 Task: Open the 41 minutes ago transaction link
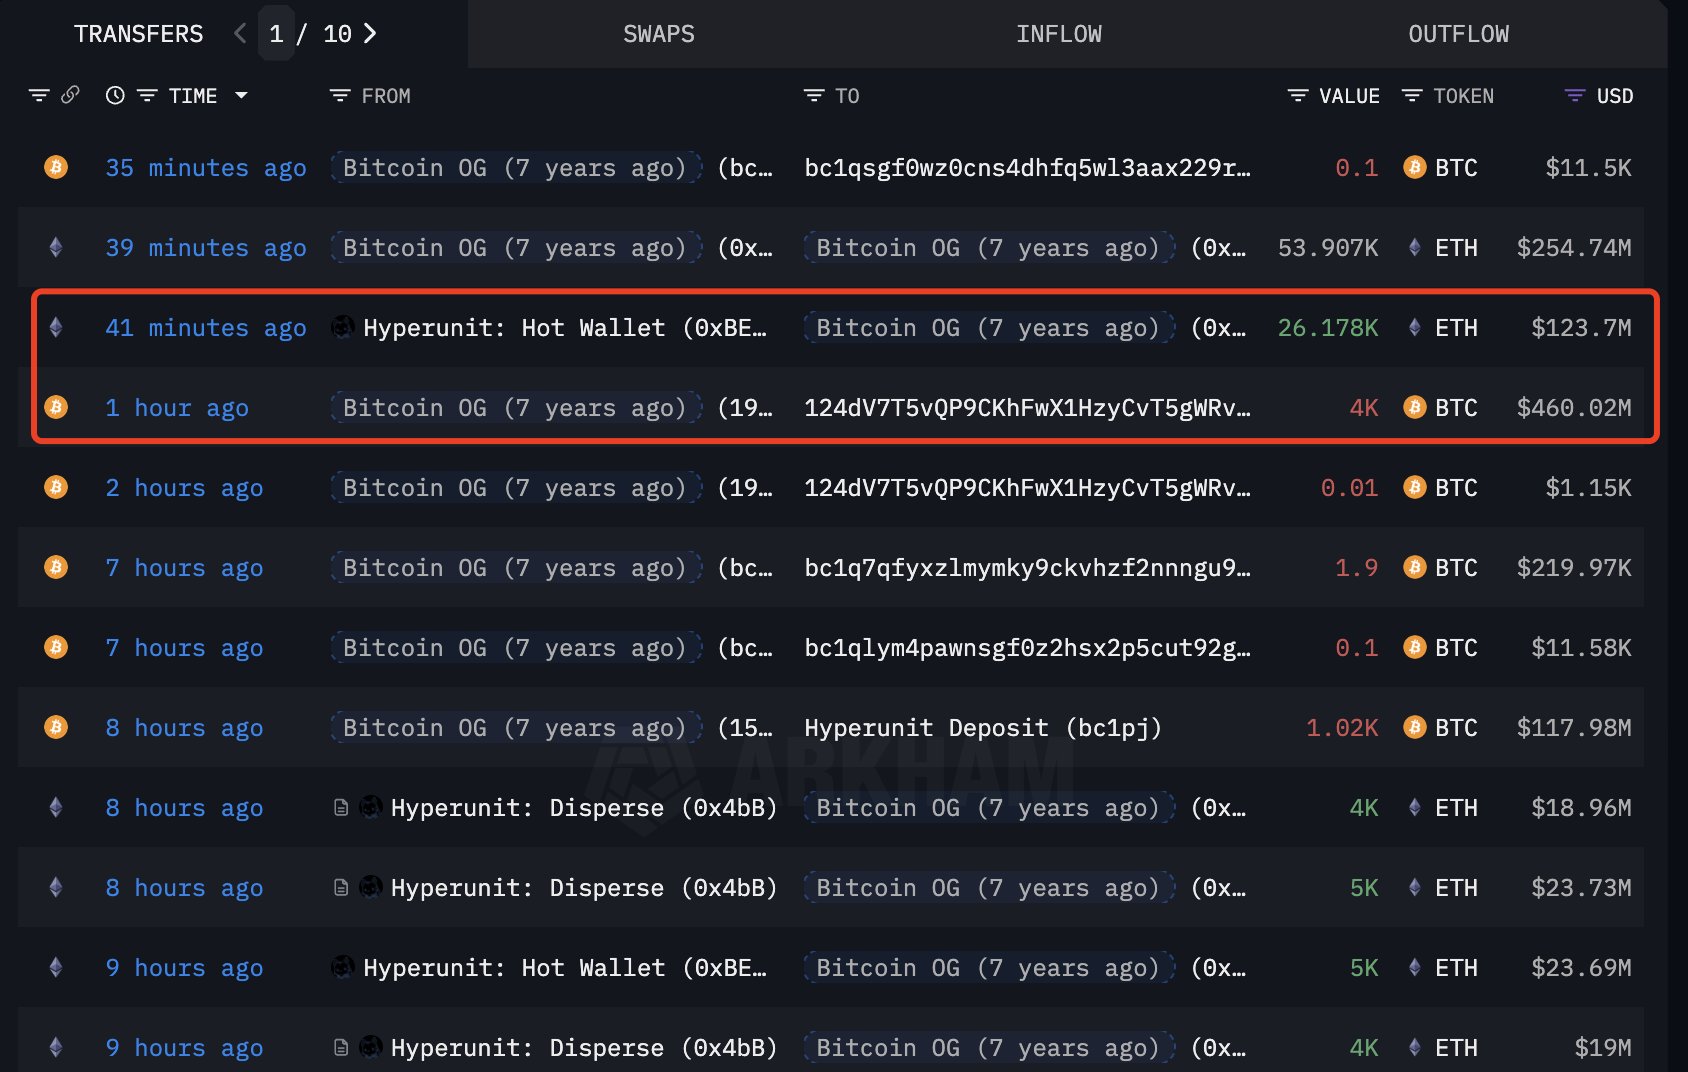(206, 327)
